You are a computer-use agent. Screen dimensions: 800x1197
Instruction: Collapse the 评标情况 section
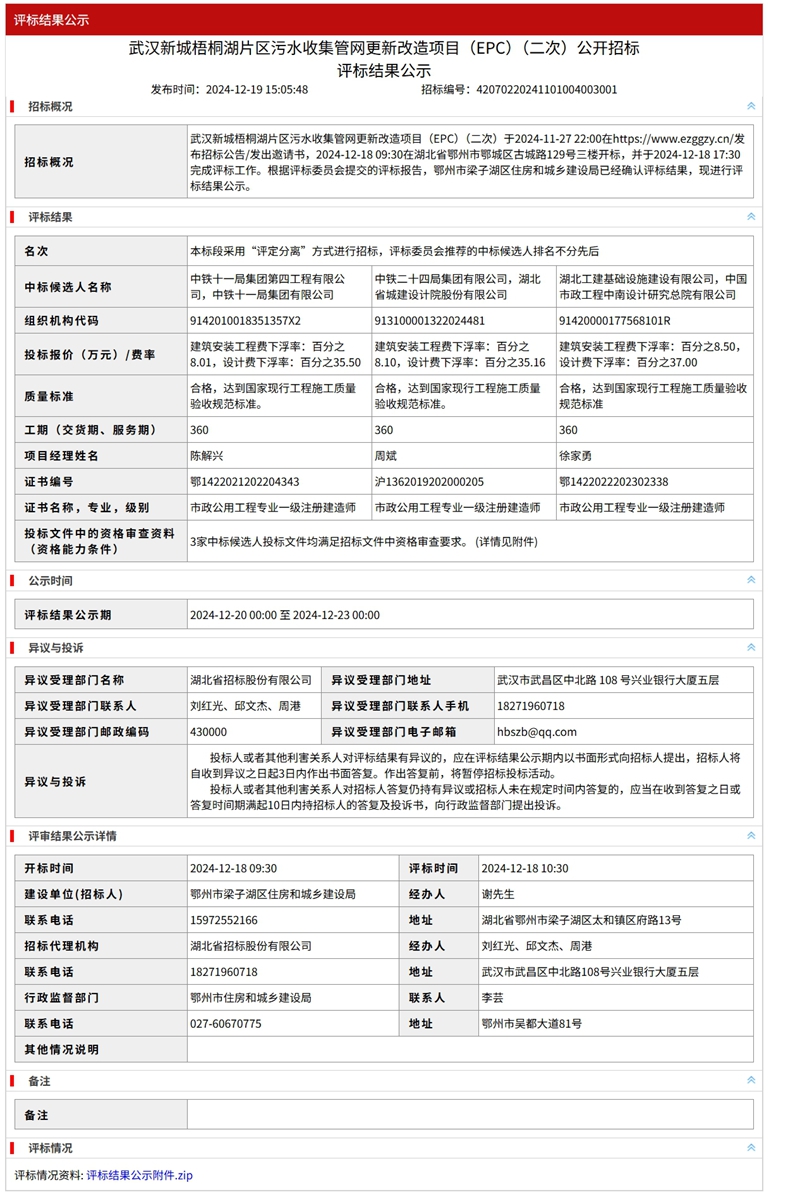point(750,1147)
